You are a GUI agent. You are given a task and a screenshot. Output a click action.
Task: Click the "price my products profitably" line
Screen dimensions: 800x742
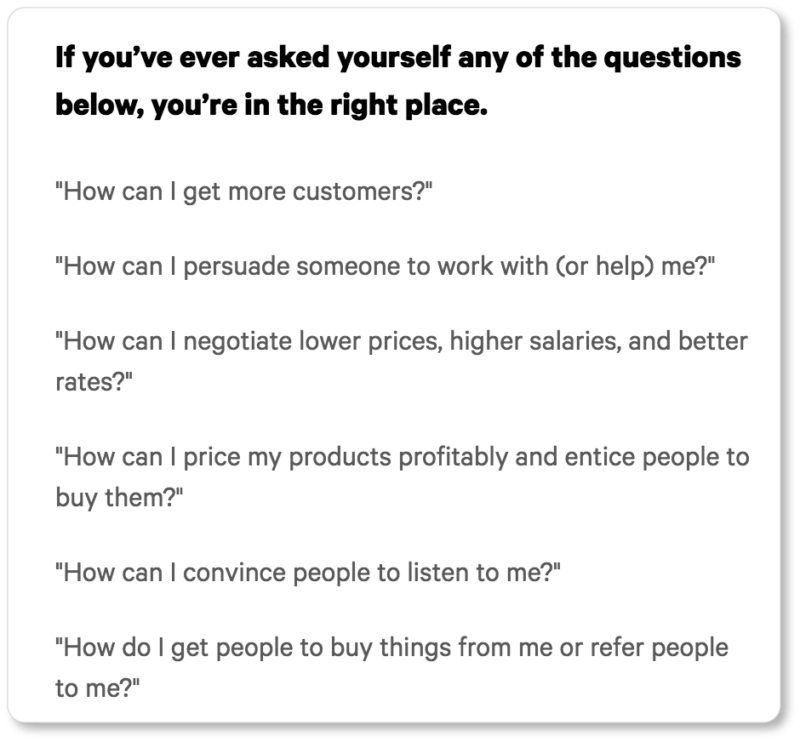(402, 457)
